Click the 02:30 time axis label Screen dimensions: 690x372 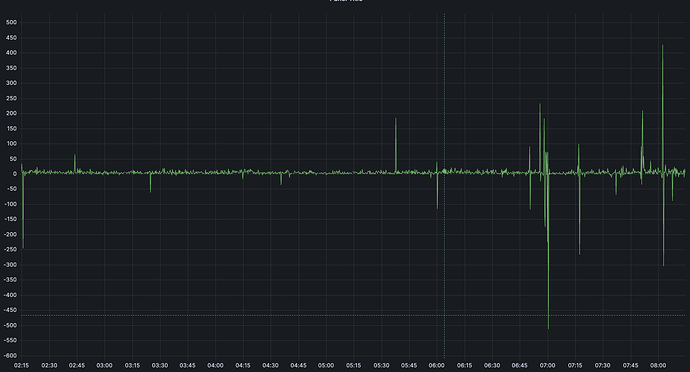click(x=49, y=365)
